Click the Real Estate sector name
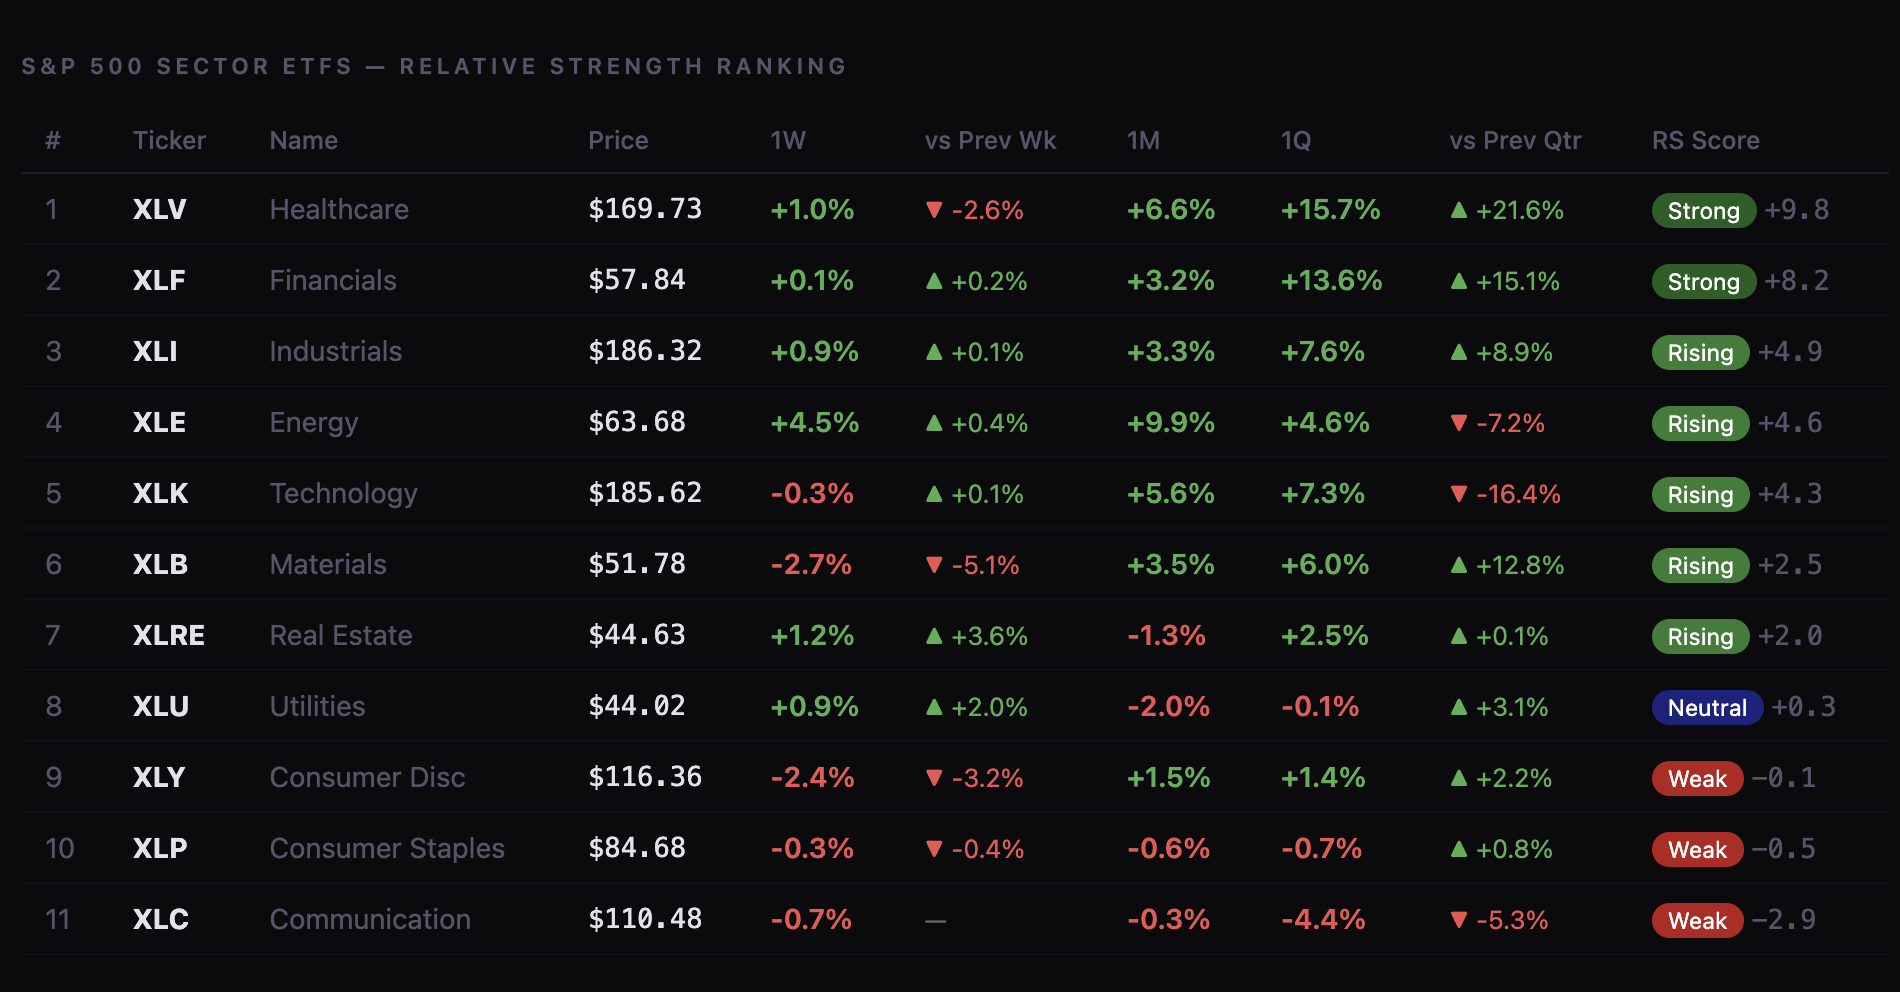Image resolution: width=1900 pixels, height=992 pixels. [x=341, y=636]
